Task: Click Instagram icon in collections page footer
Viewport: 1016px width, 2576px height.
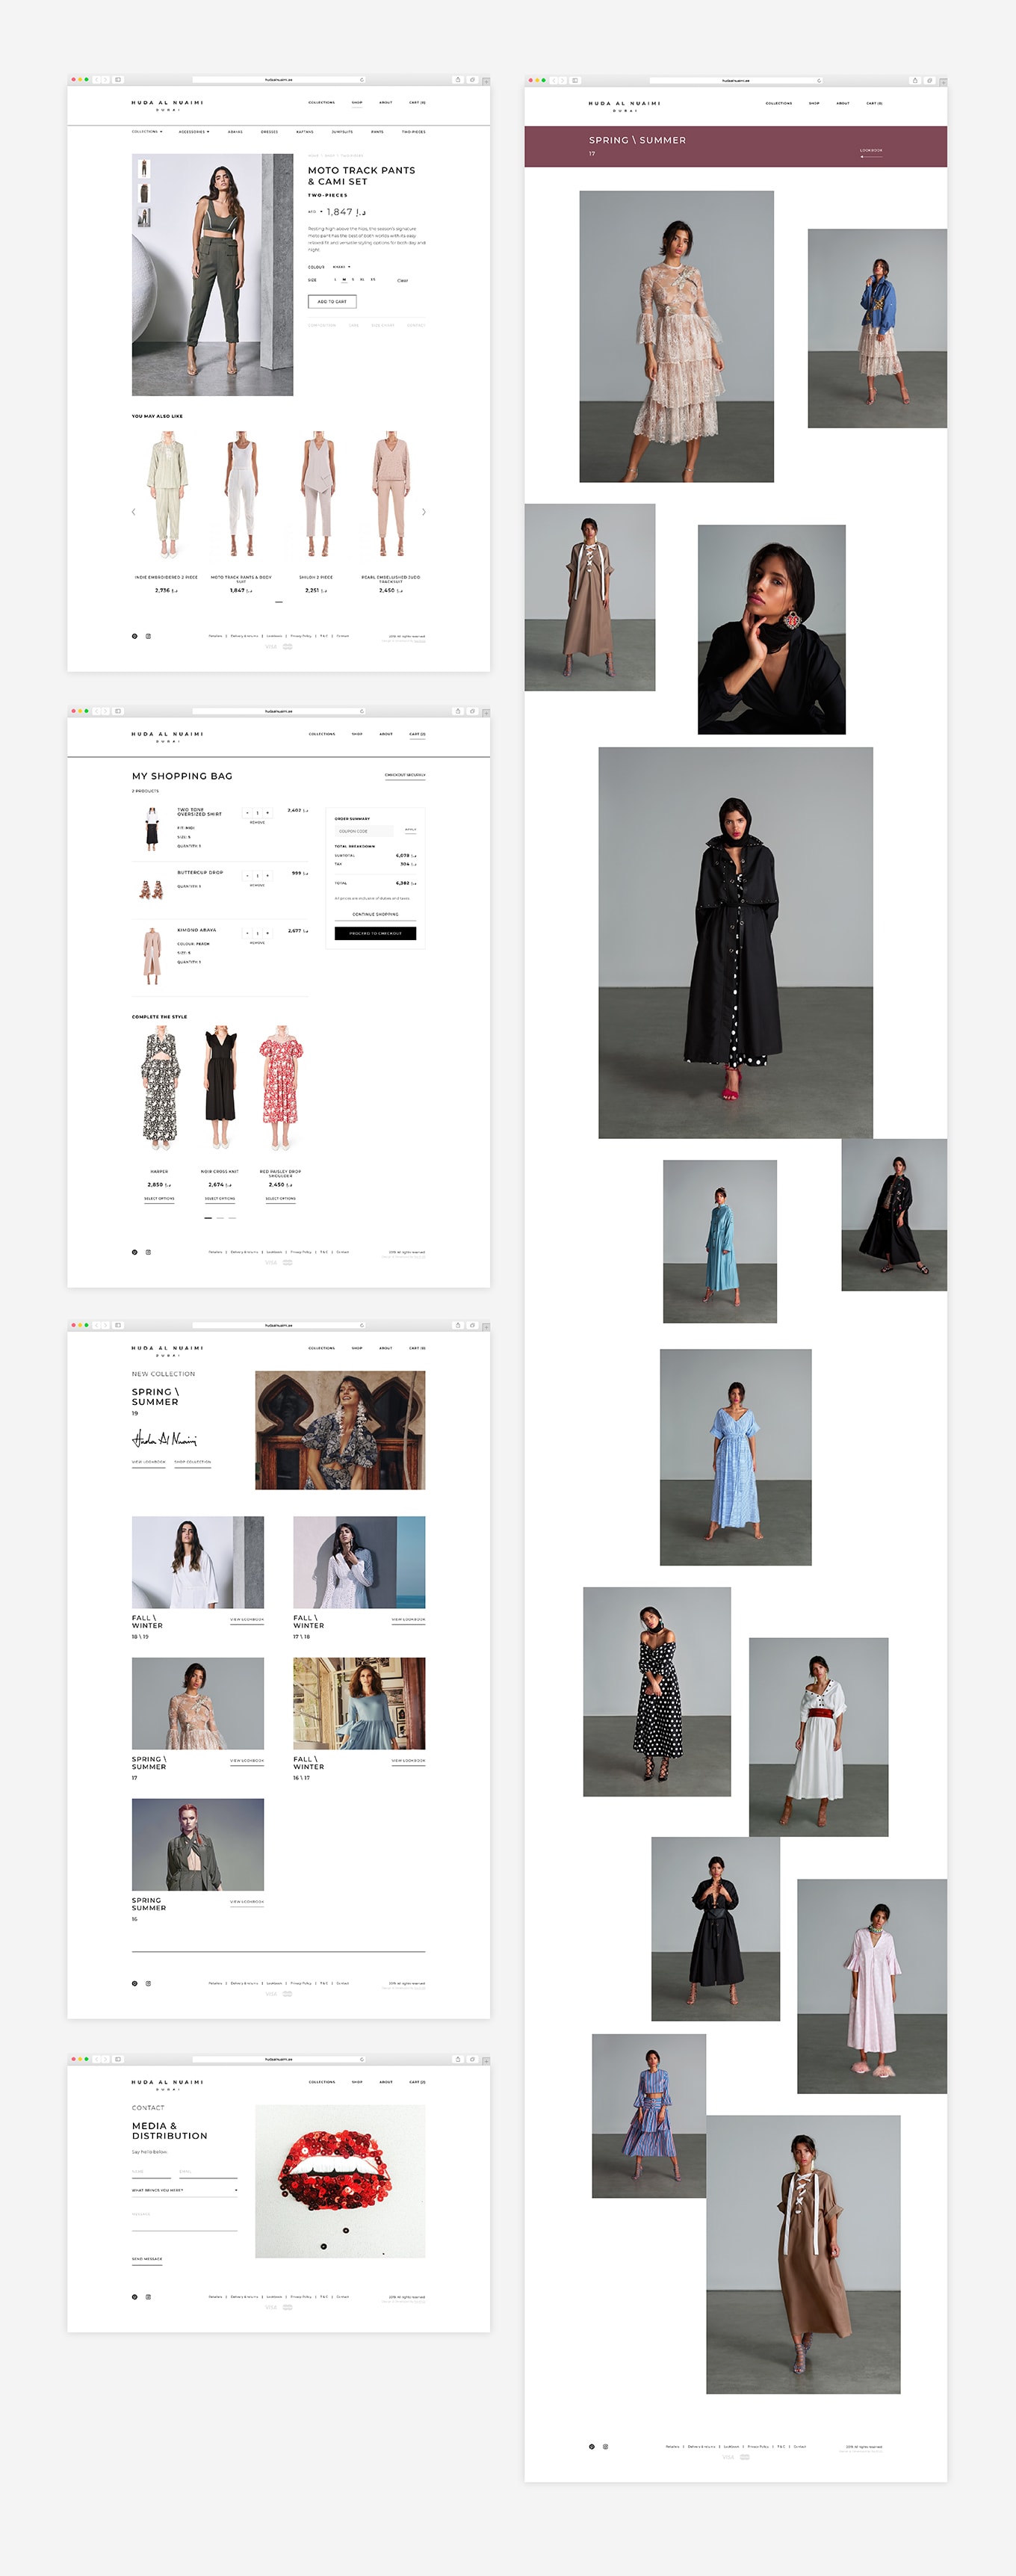Action: click(x=148, y=1983)
